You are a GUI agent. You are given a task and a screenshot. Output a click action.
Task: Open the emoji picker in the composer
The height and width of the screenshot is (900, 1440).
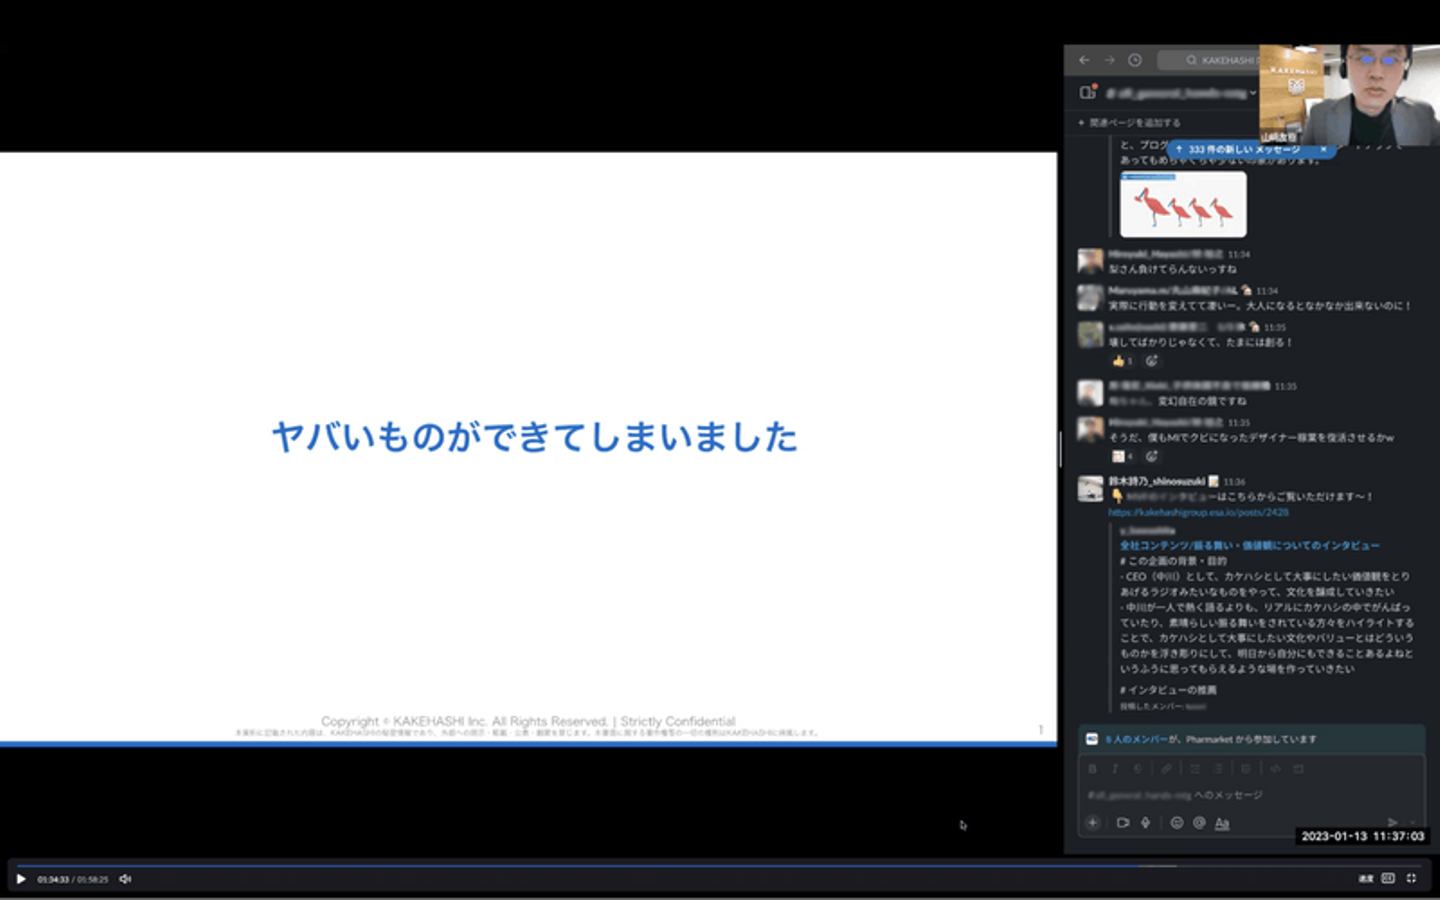pyautogui.click(x=1177, y=823)
